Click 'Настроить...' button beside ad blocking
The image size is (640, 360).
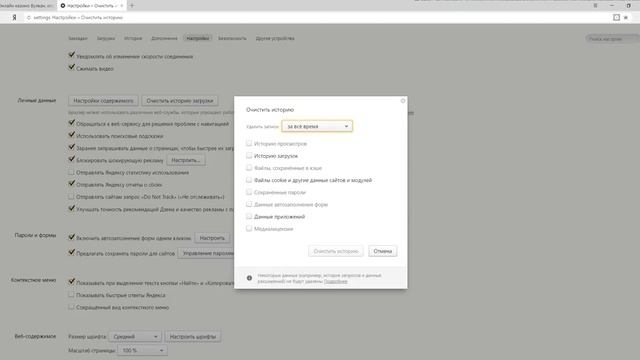click(186, 160)
